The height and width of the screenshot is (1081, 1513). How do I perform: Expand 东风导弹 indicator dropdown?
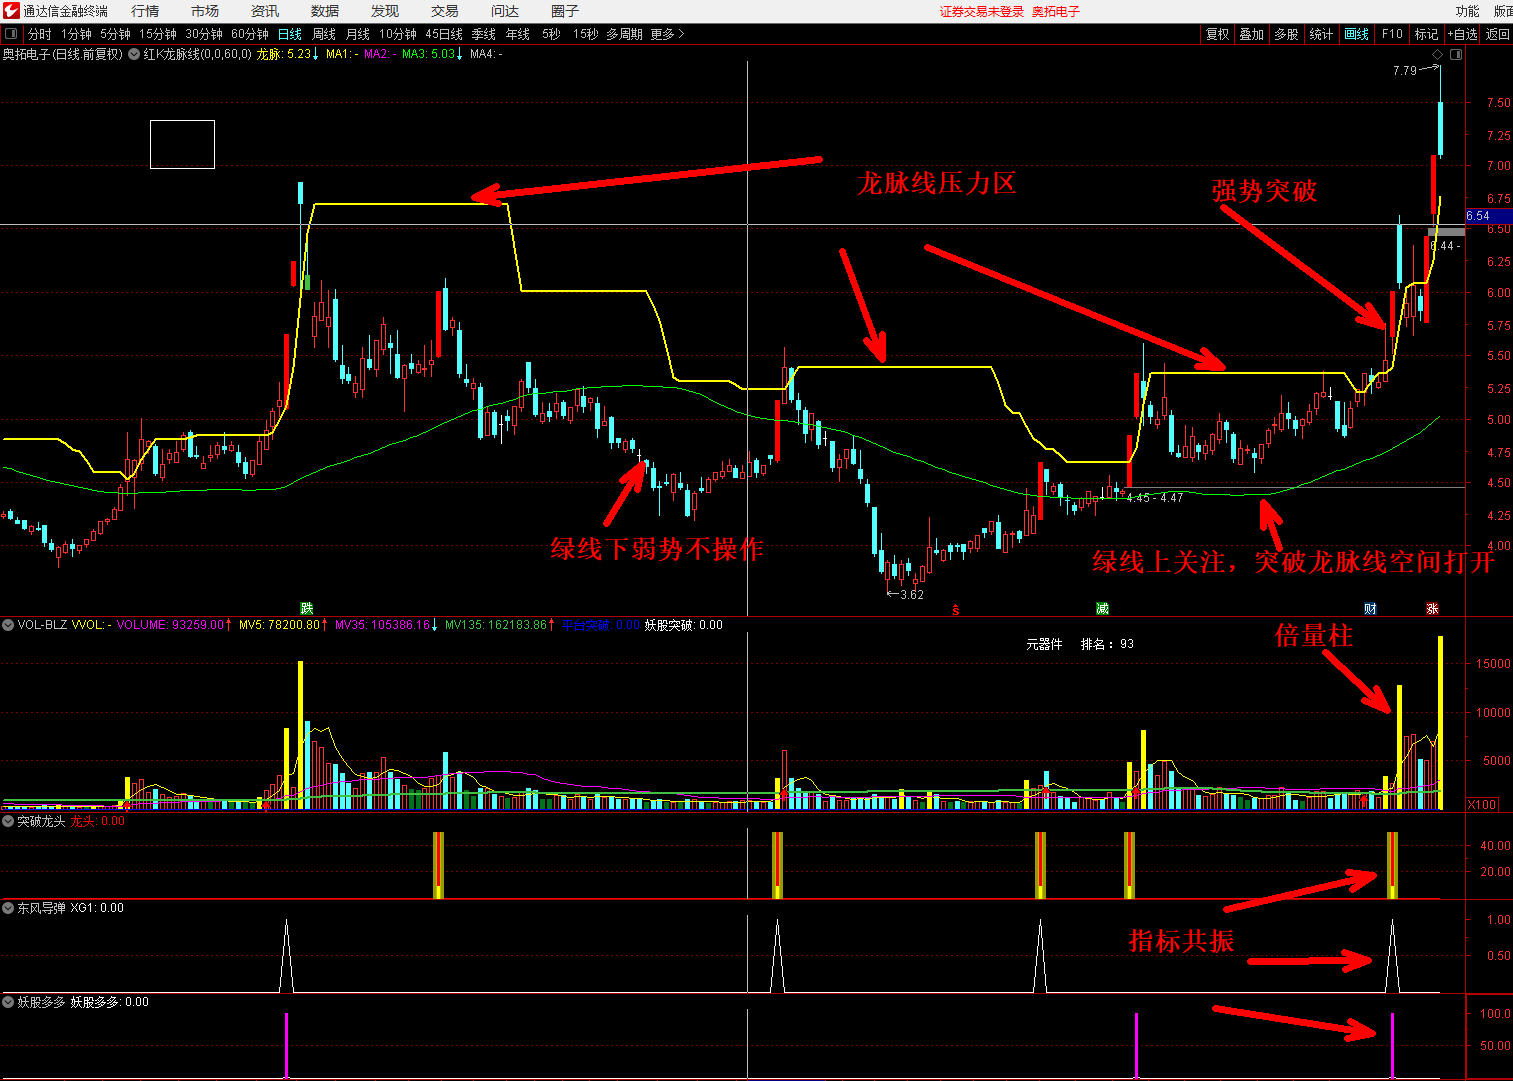point(8,908)
